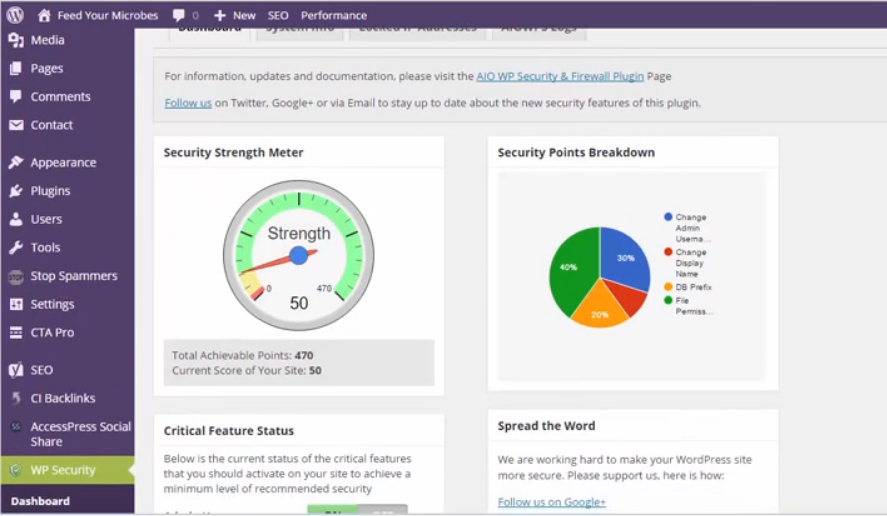Click the Tools wrench icon
The width and height of the screenshot is (887, 516).
[16, 247]
